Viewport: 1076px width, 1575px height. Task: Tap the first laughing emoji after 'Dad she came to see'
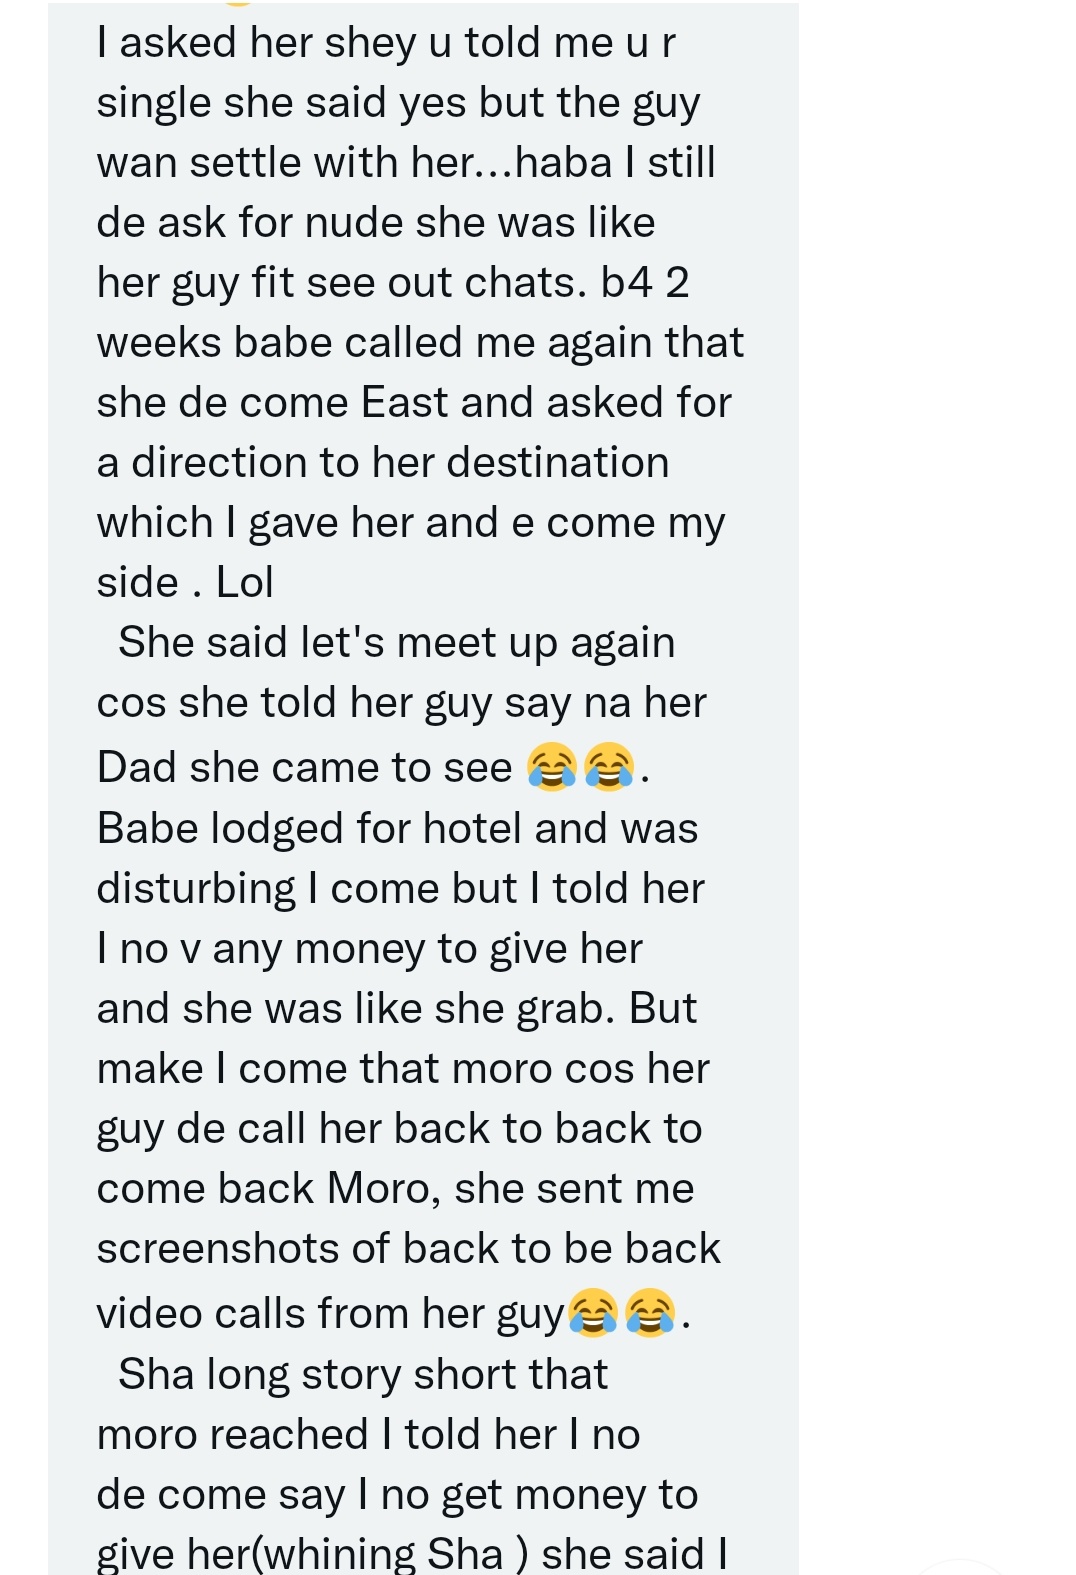[552, 767]
